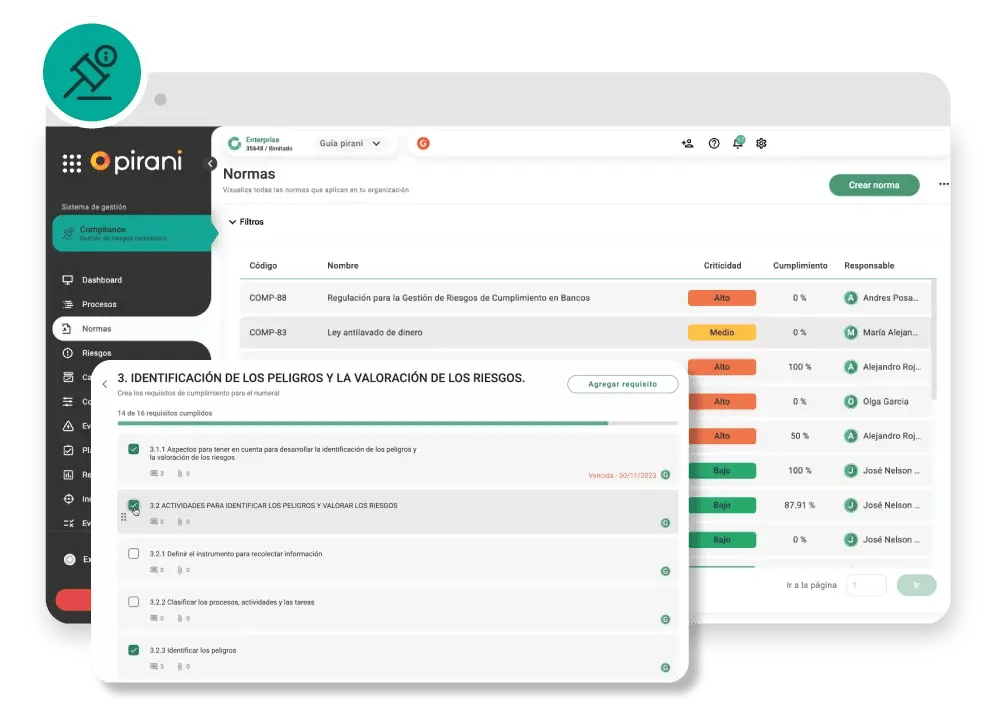The width and height of the screenshot is (1000, 720).
Task: Collapse the sidebar with the arrow handle
Action: click(x=211, y=164)
